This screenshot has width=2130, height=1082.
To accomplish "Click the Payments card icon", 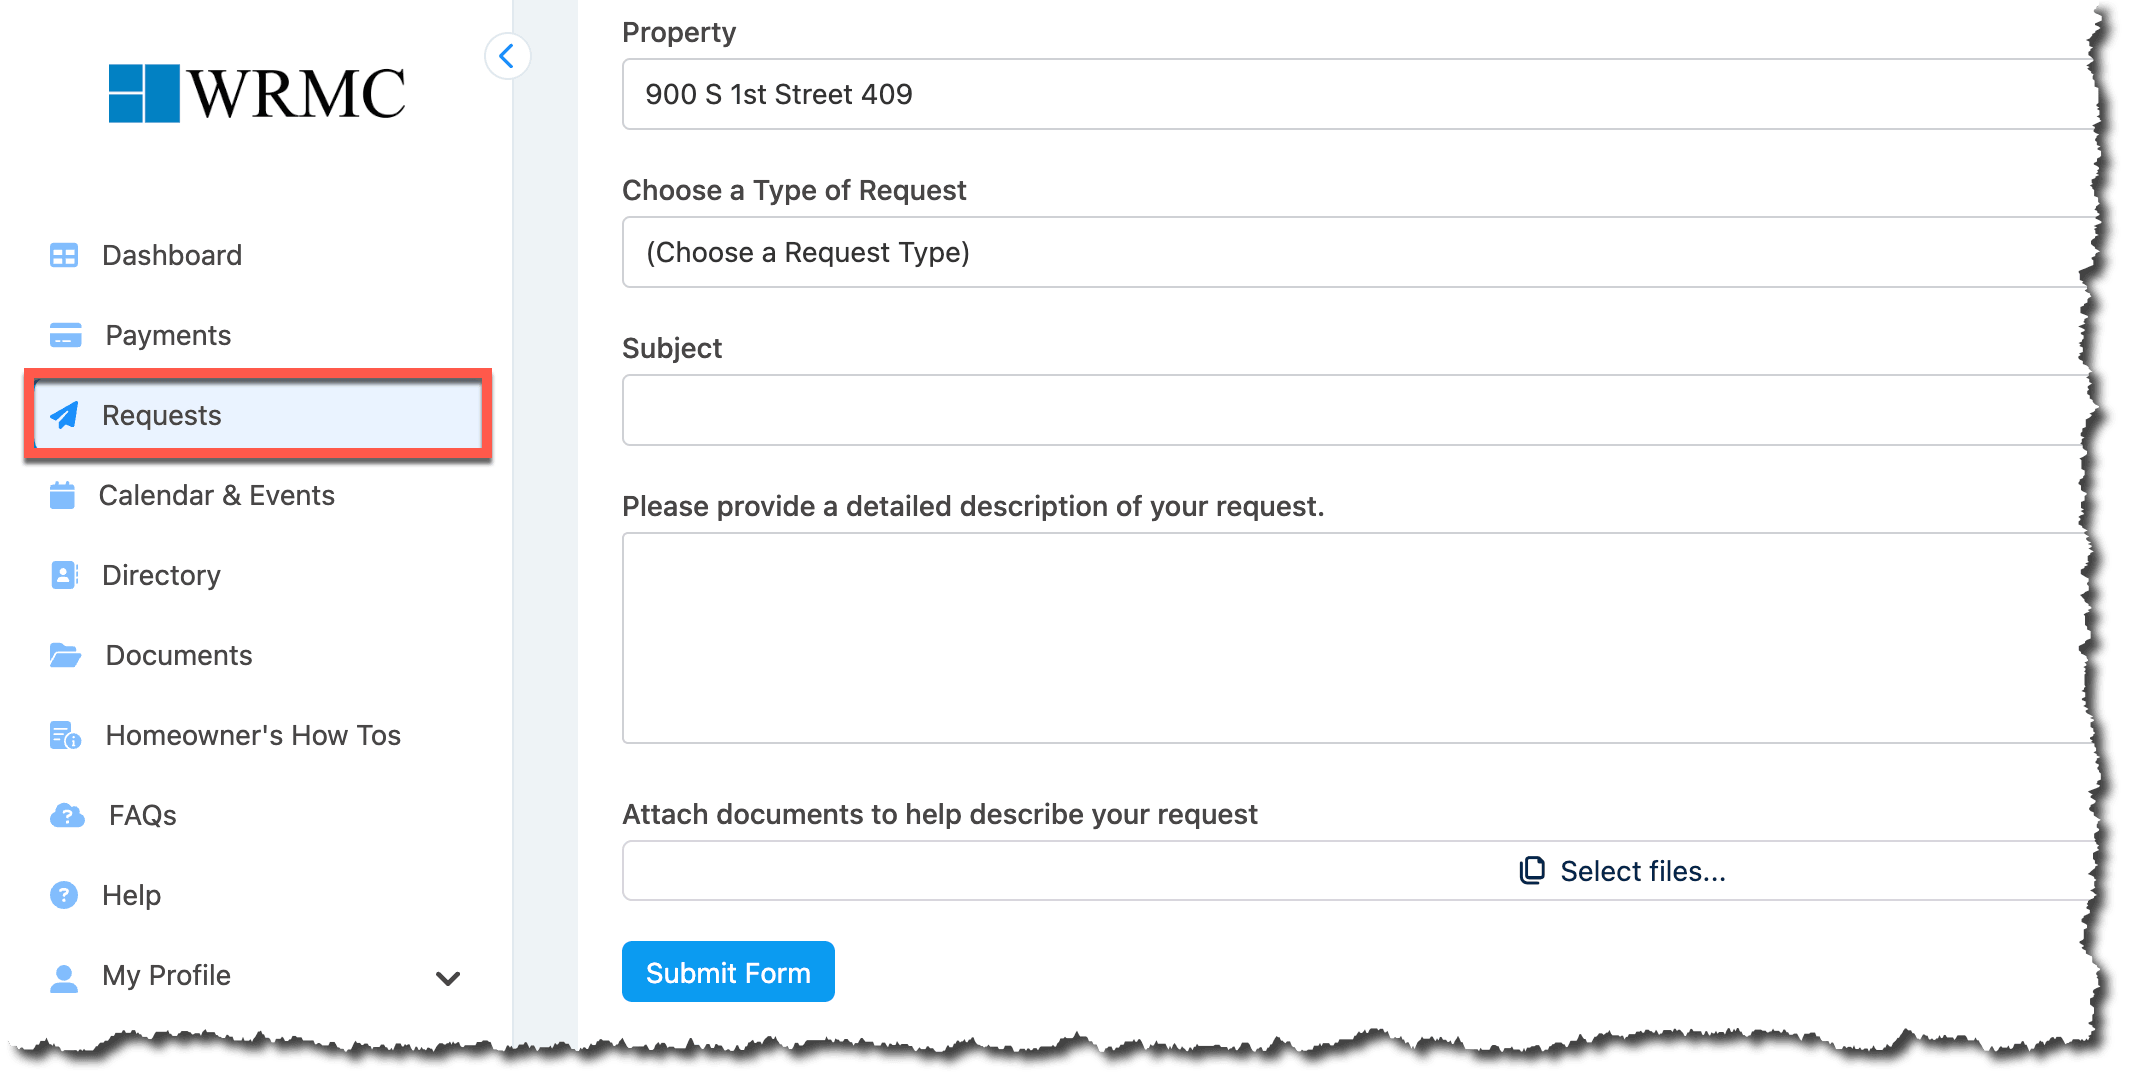I will (x=66, y=336).
